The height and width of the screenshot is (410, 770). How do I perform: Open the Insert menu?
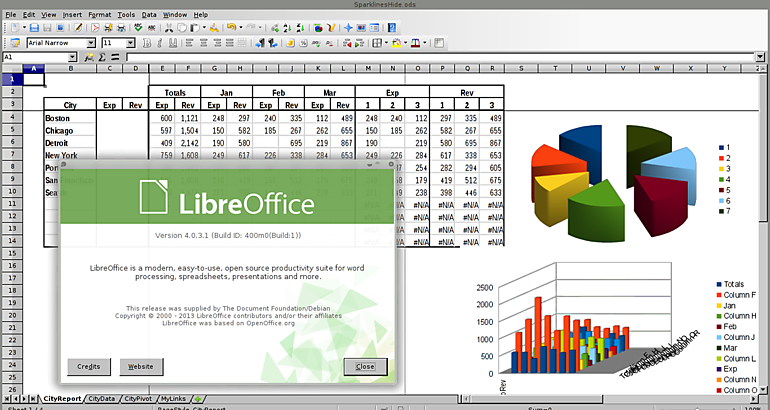pos(72,15)
